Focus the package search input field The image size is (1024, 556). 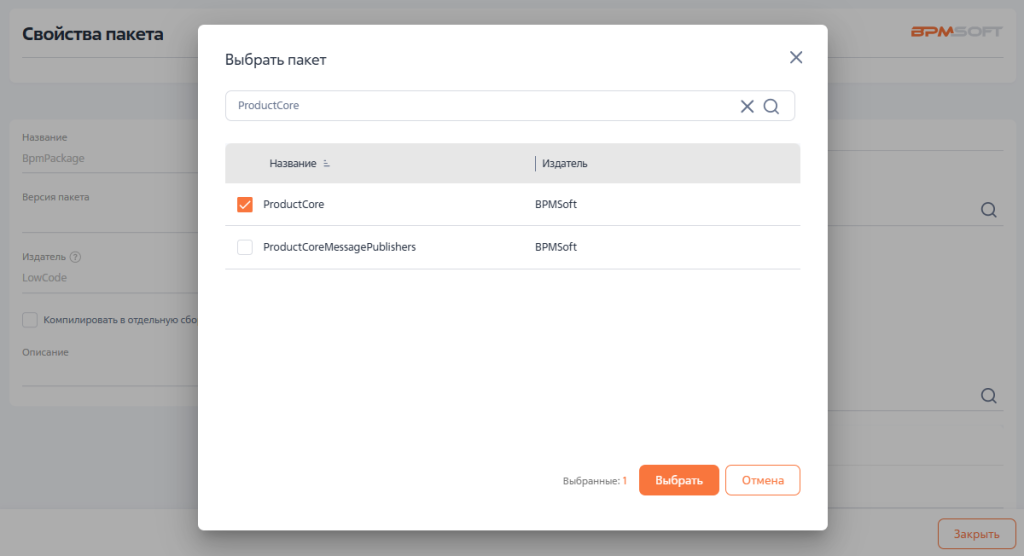(480, 106)
